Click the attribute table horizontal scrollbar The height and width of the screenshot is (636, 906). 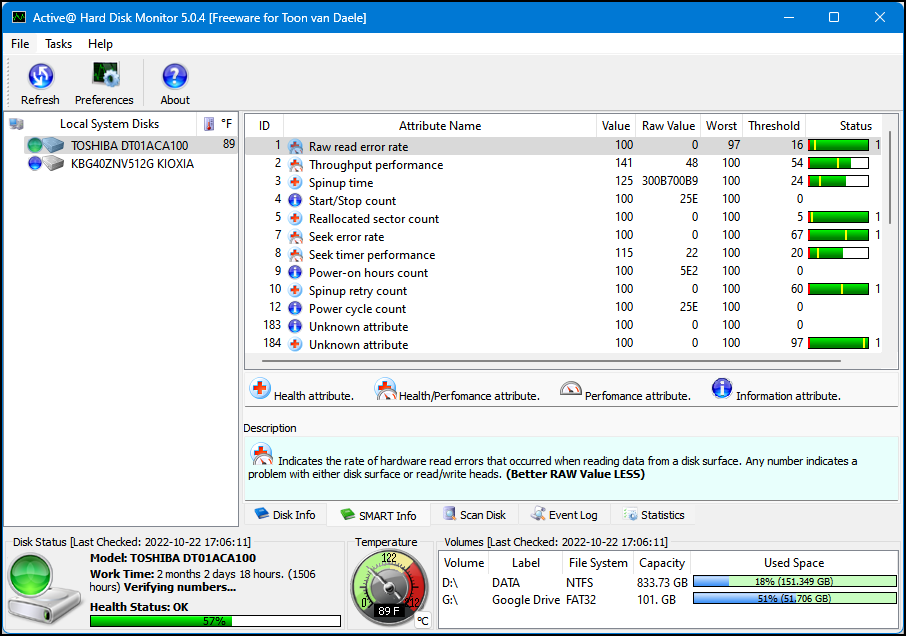pyautogui.click(x=551, y=361)
